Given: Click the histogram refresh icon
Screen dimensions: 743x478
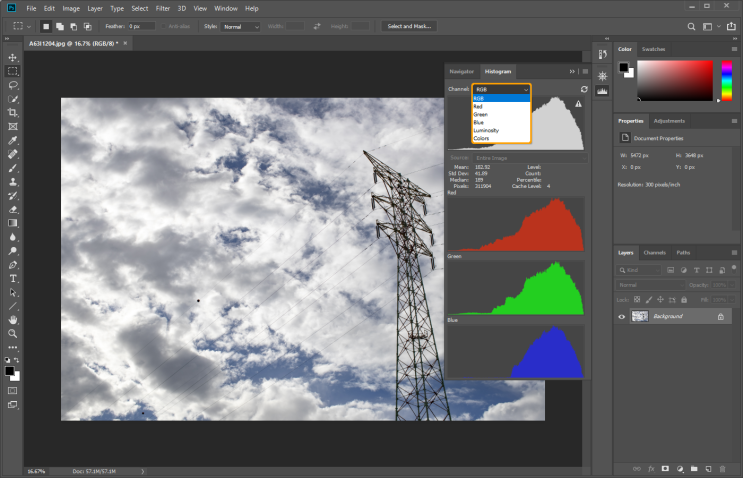Looking at the screenshot, I should [584, 89].
